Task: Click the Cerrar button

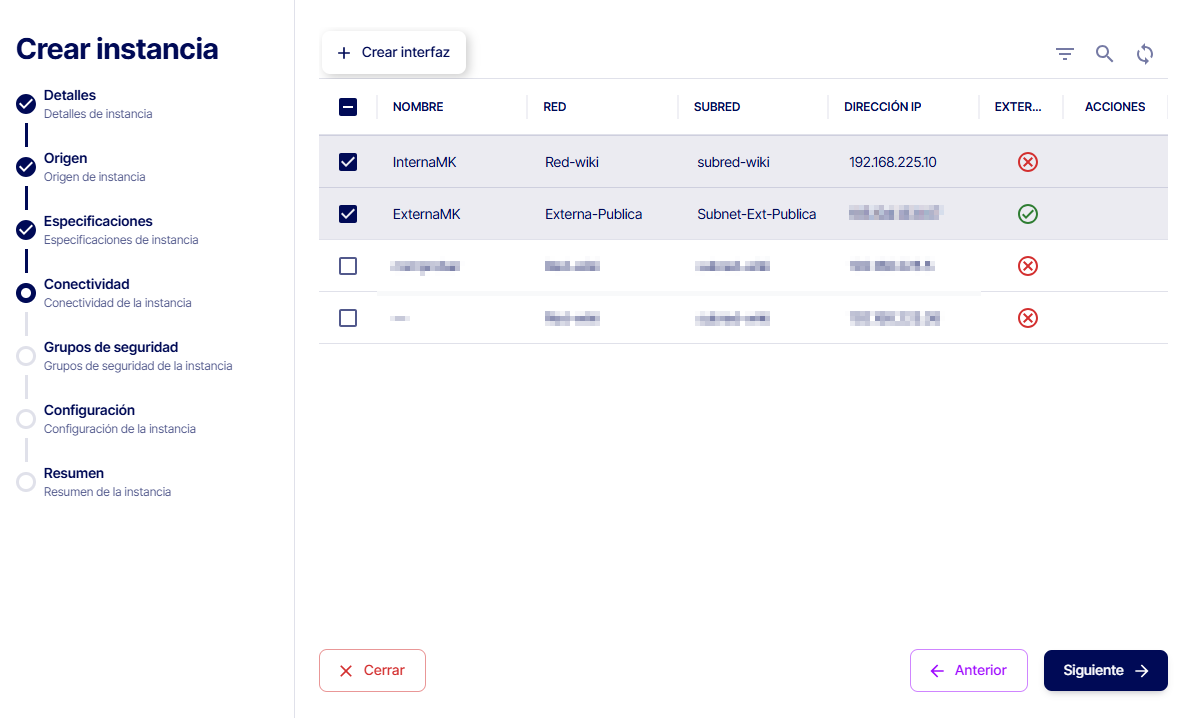Action: pyautogui.click(x=372, y=671)
